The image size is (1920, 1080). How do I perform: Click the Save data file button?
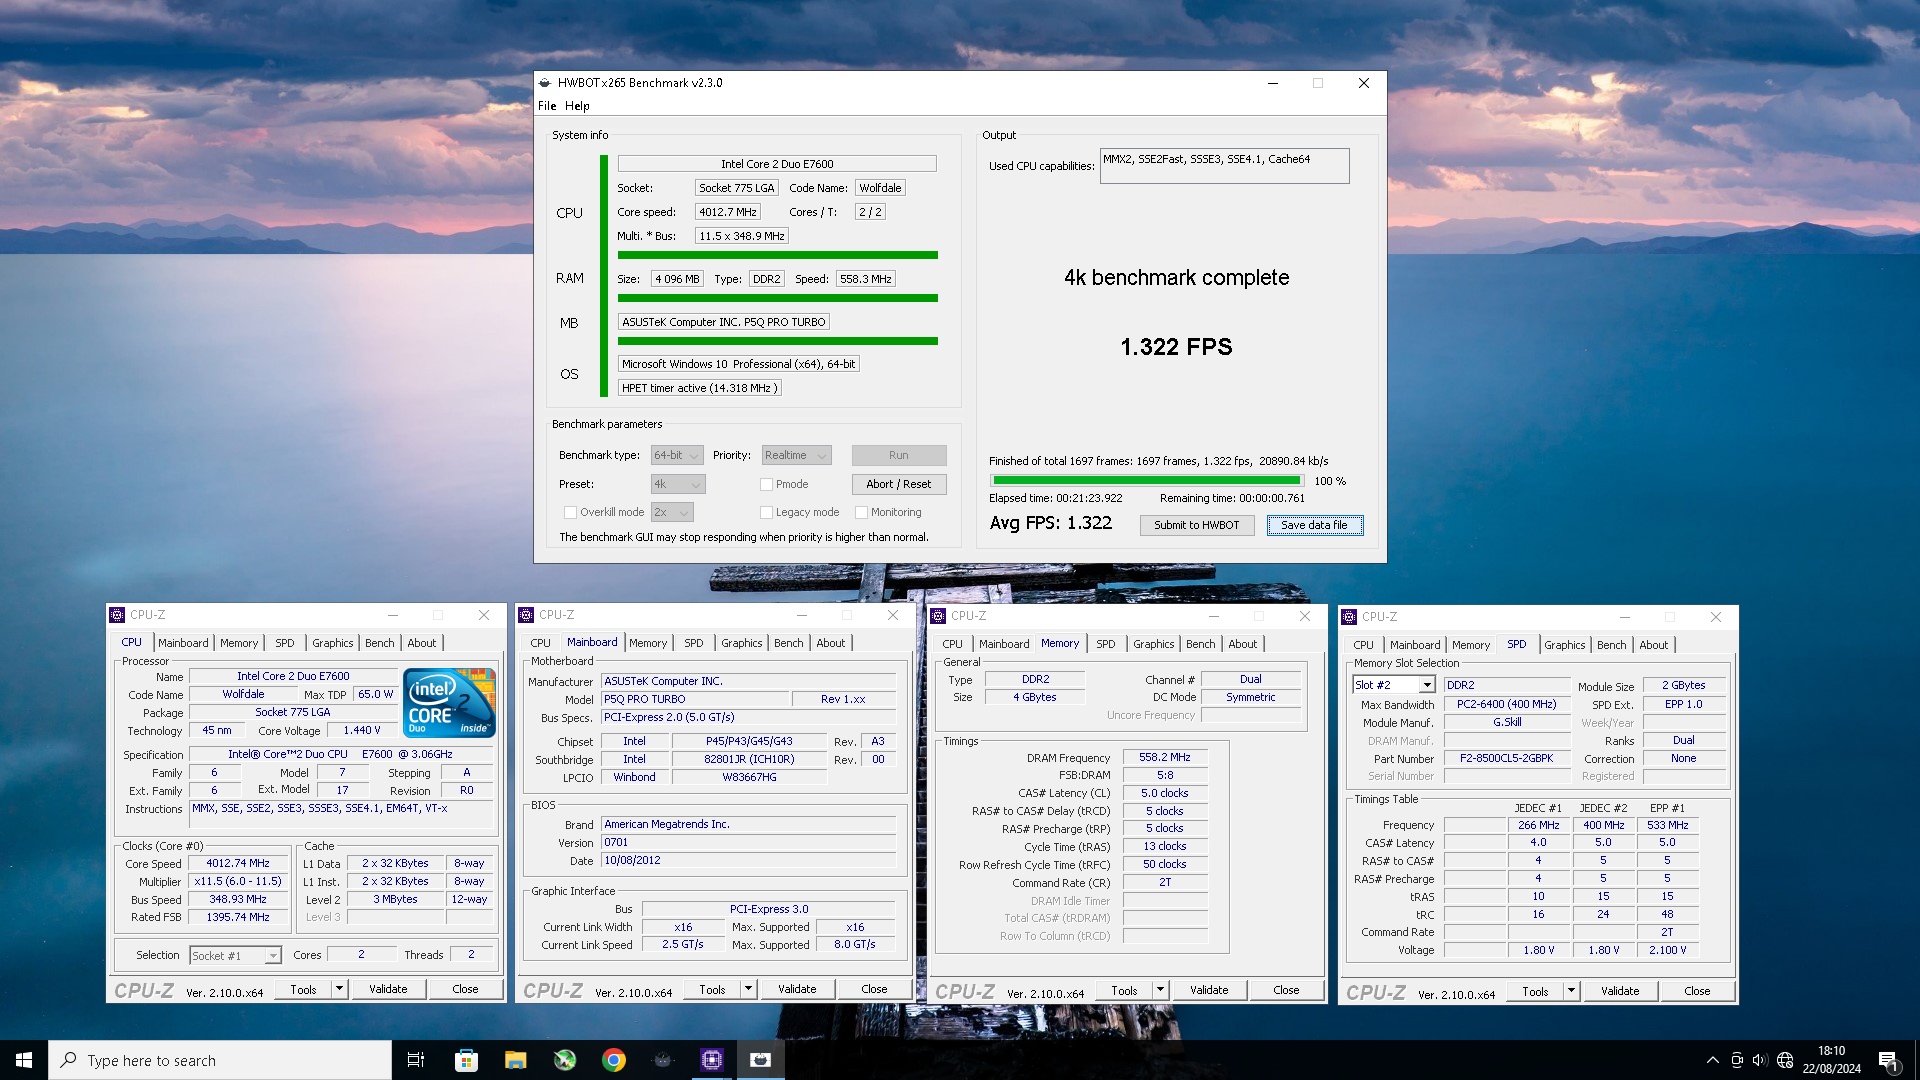coord(1315,525)
